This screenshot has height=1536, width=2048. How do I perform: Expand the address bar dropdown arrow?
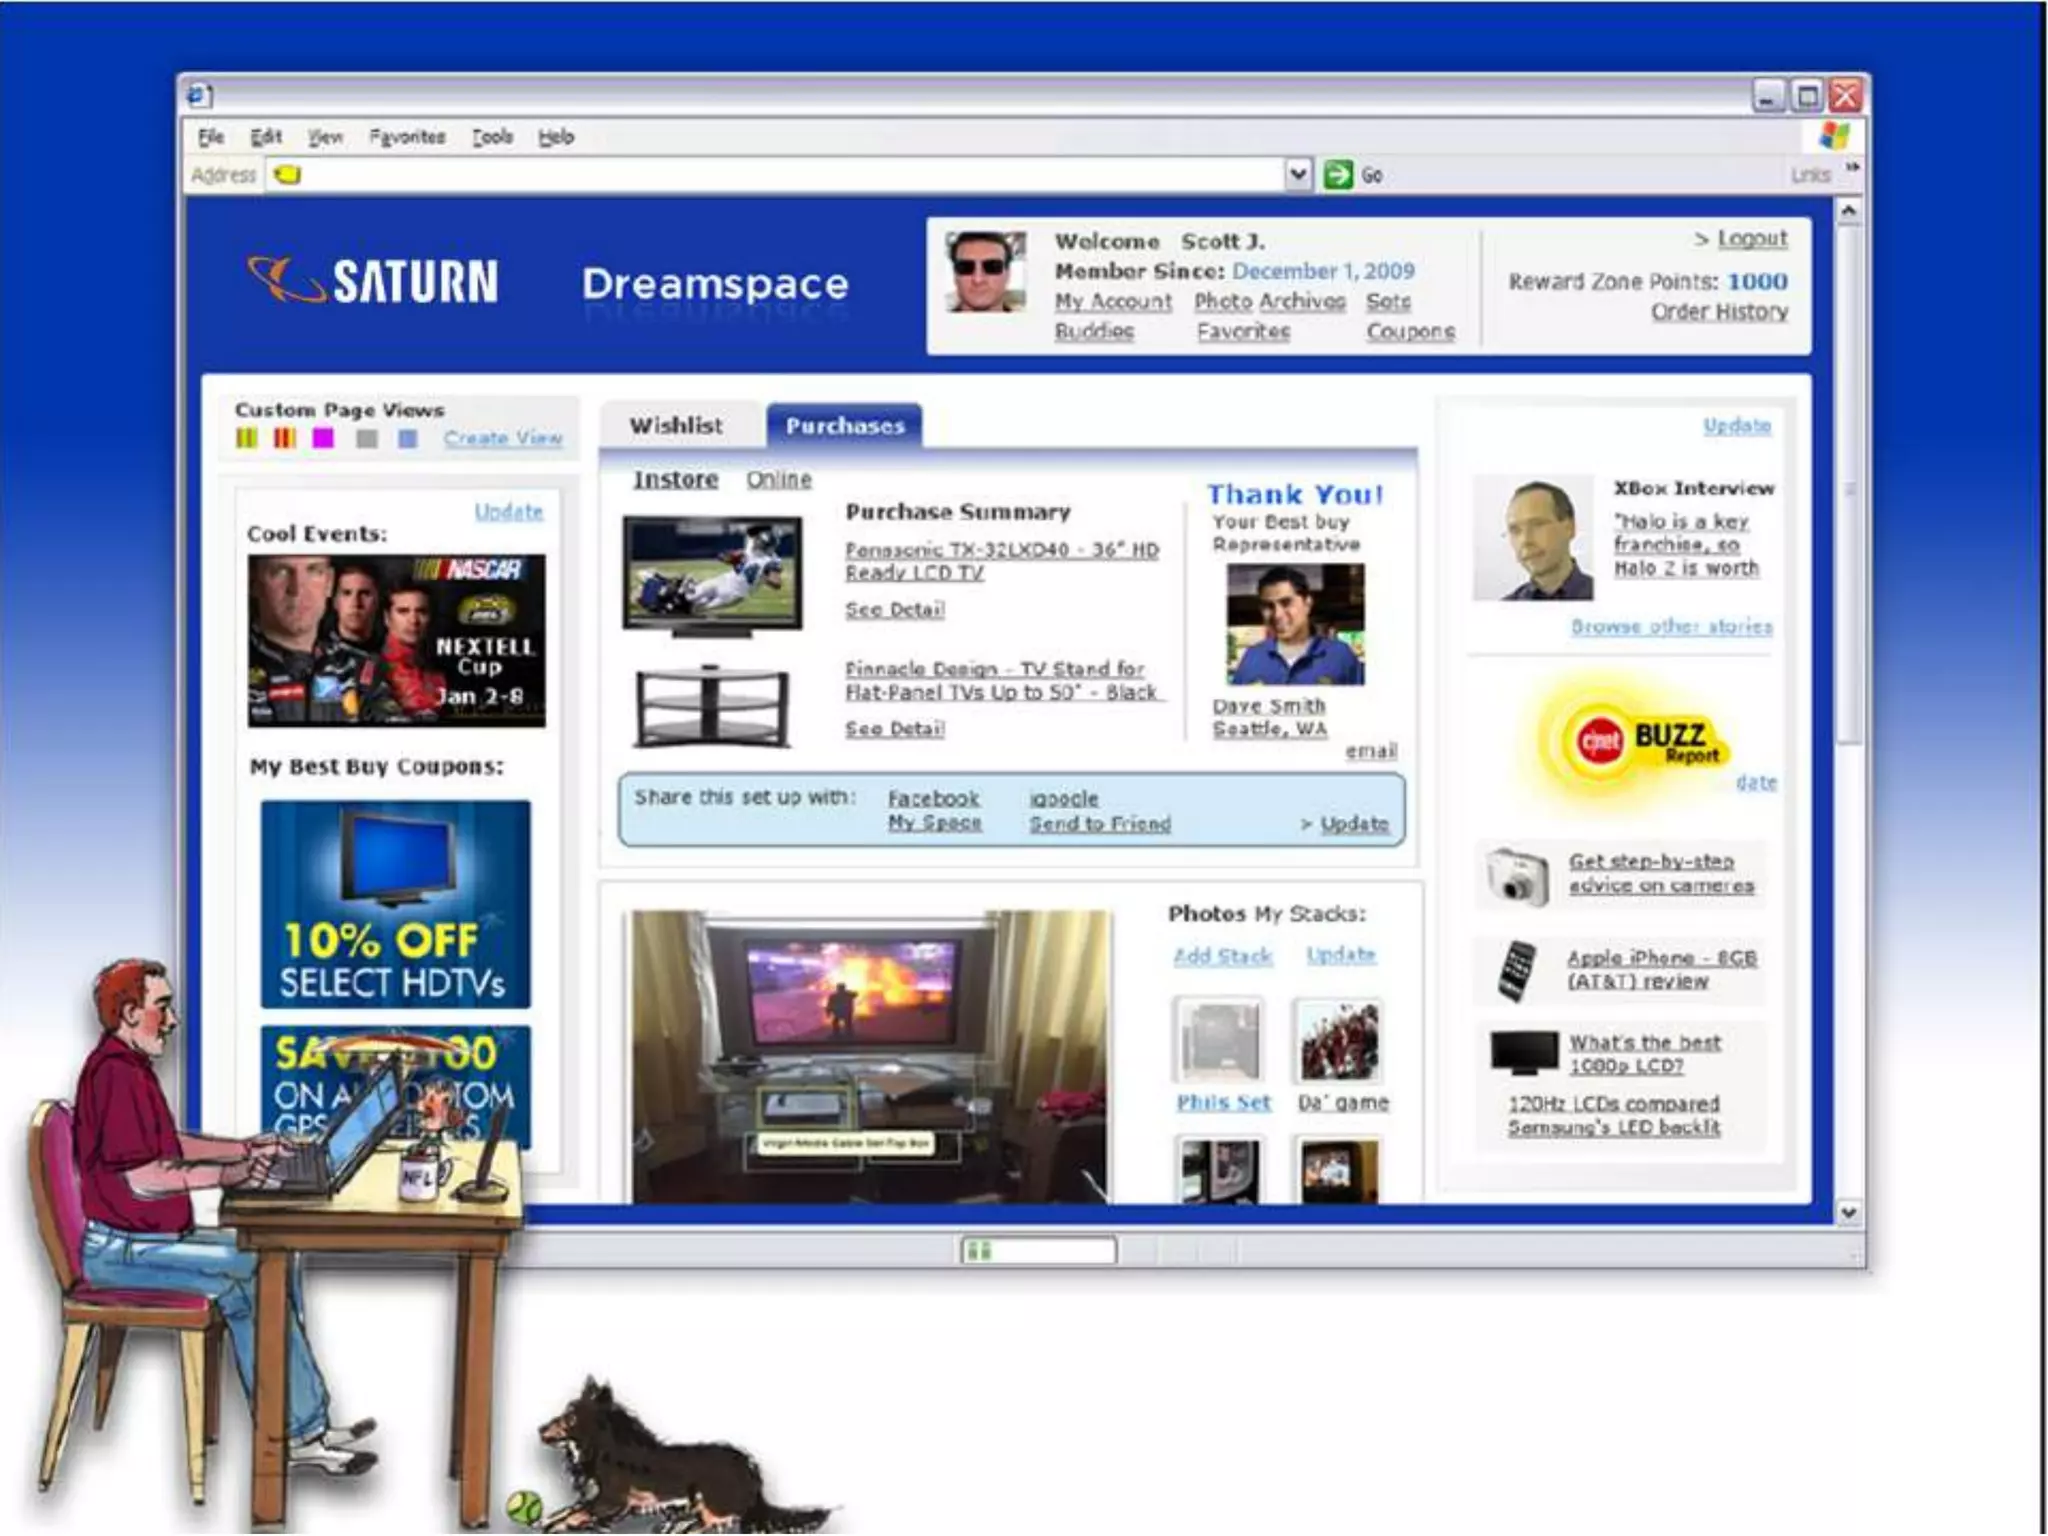coord(1297,175)
